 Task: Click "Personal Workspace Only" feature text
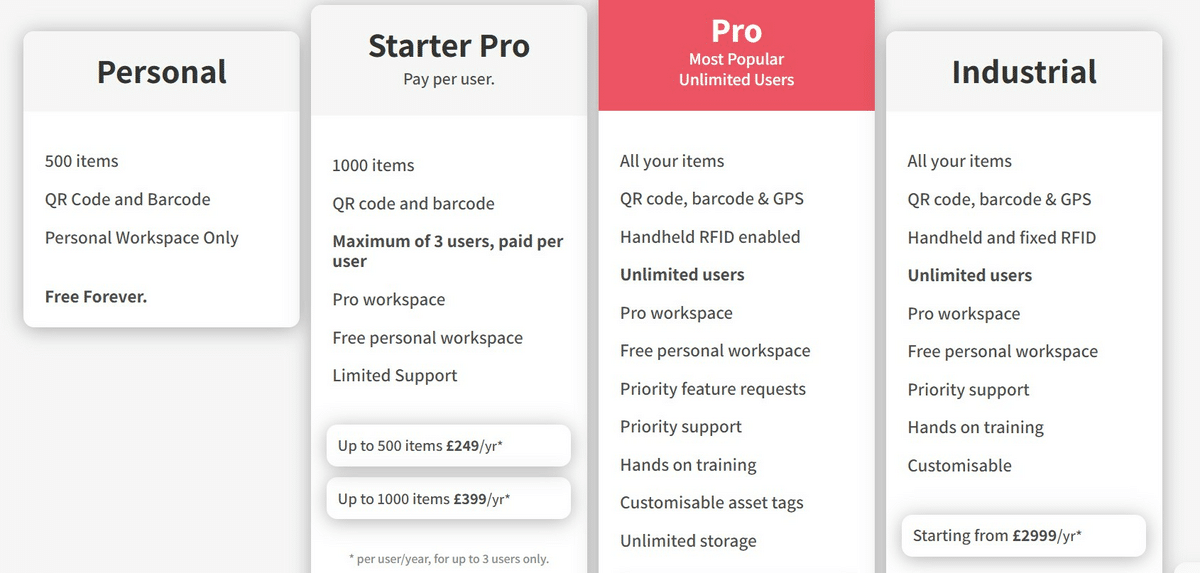[142, 238]
